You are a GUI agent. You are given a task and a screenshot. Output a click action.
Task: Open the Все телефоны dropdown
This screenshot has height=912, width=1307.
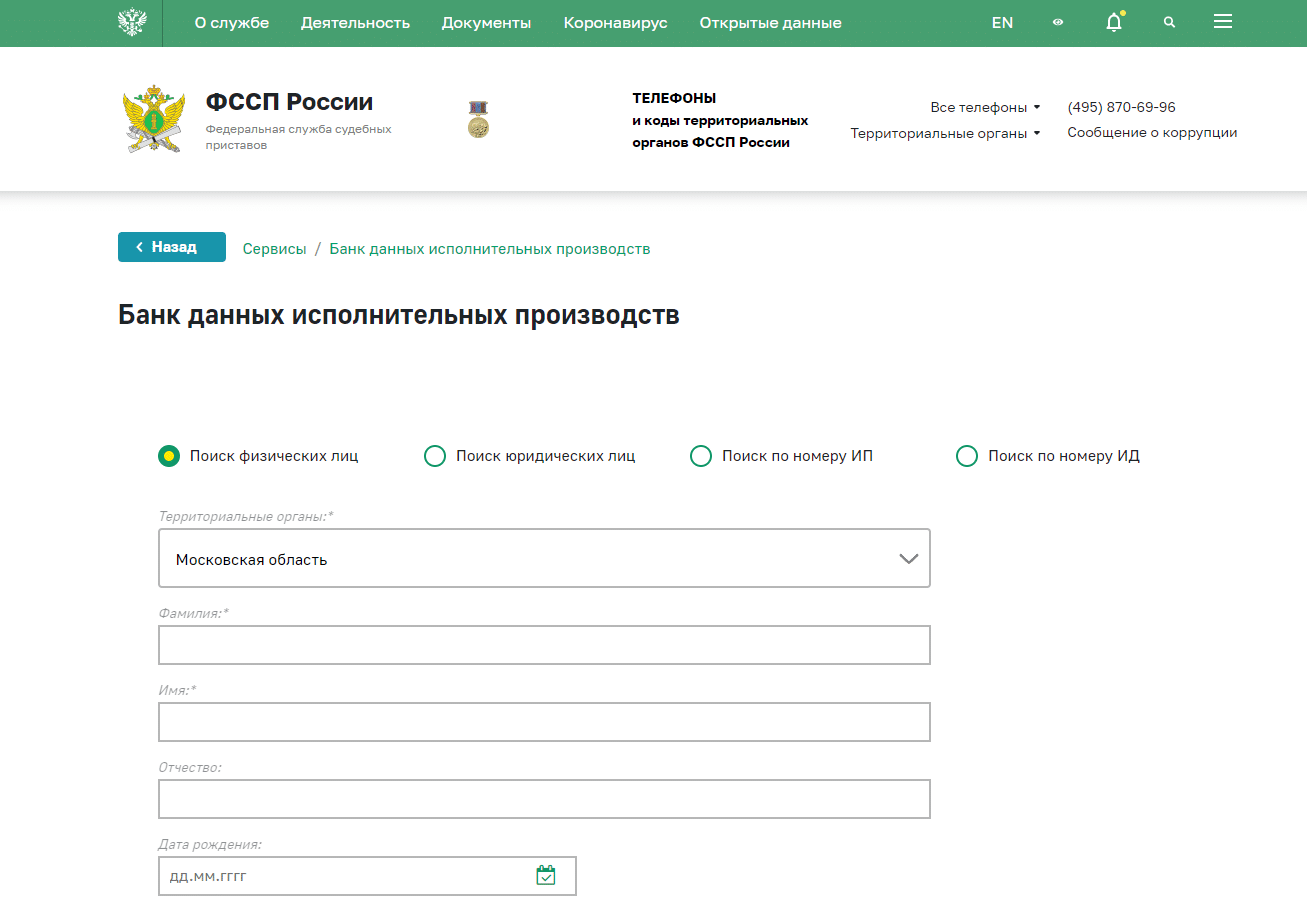(985, 106)
